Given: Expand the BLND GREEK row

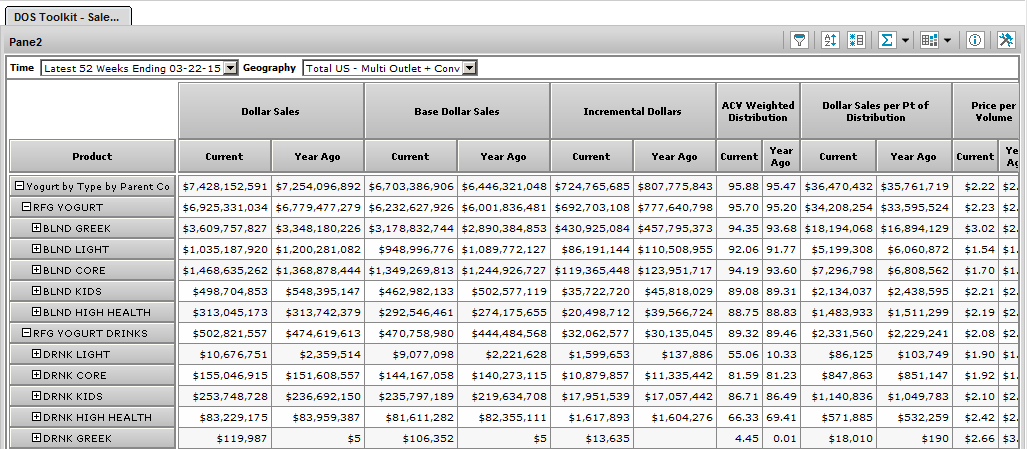Looking at the screenshot, I should coord(36,228).
